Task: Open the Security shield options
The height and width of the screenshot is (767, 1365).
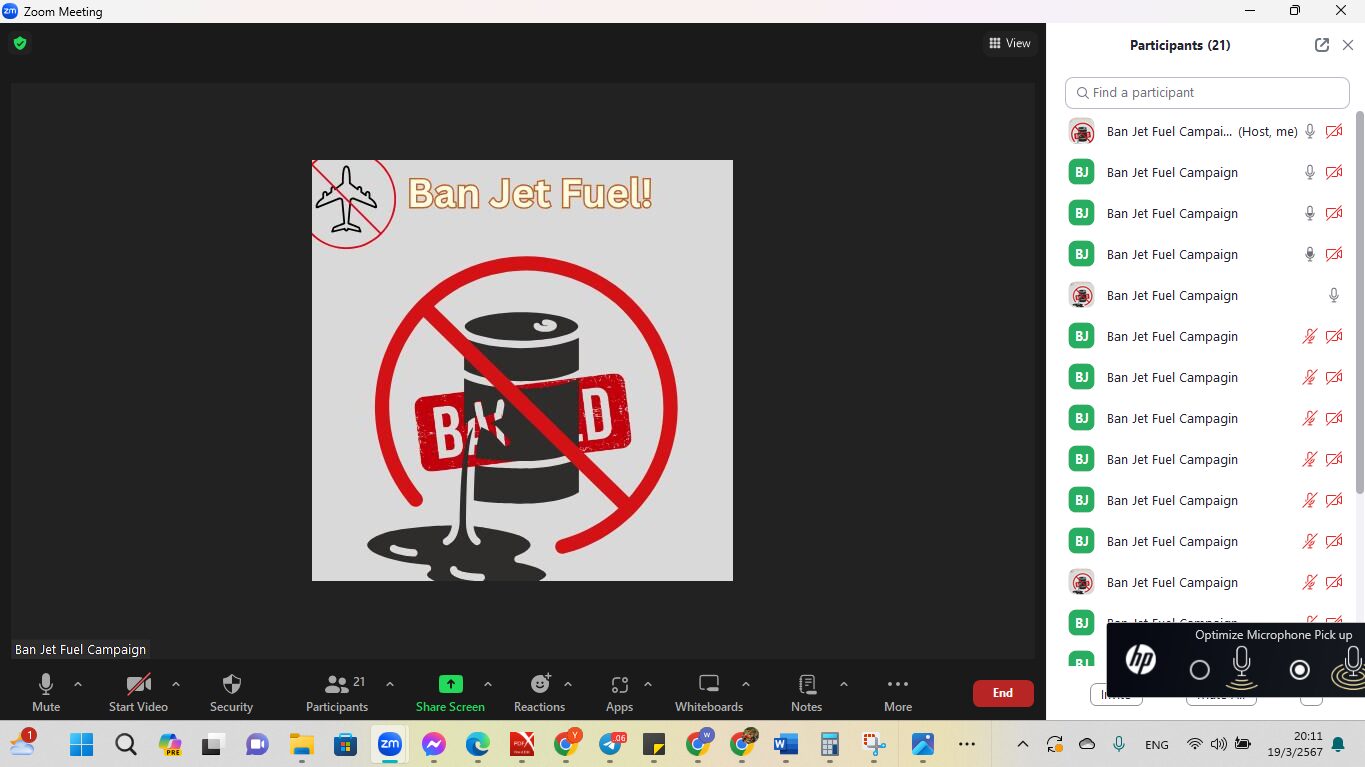Action: pos(231,685)
